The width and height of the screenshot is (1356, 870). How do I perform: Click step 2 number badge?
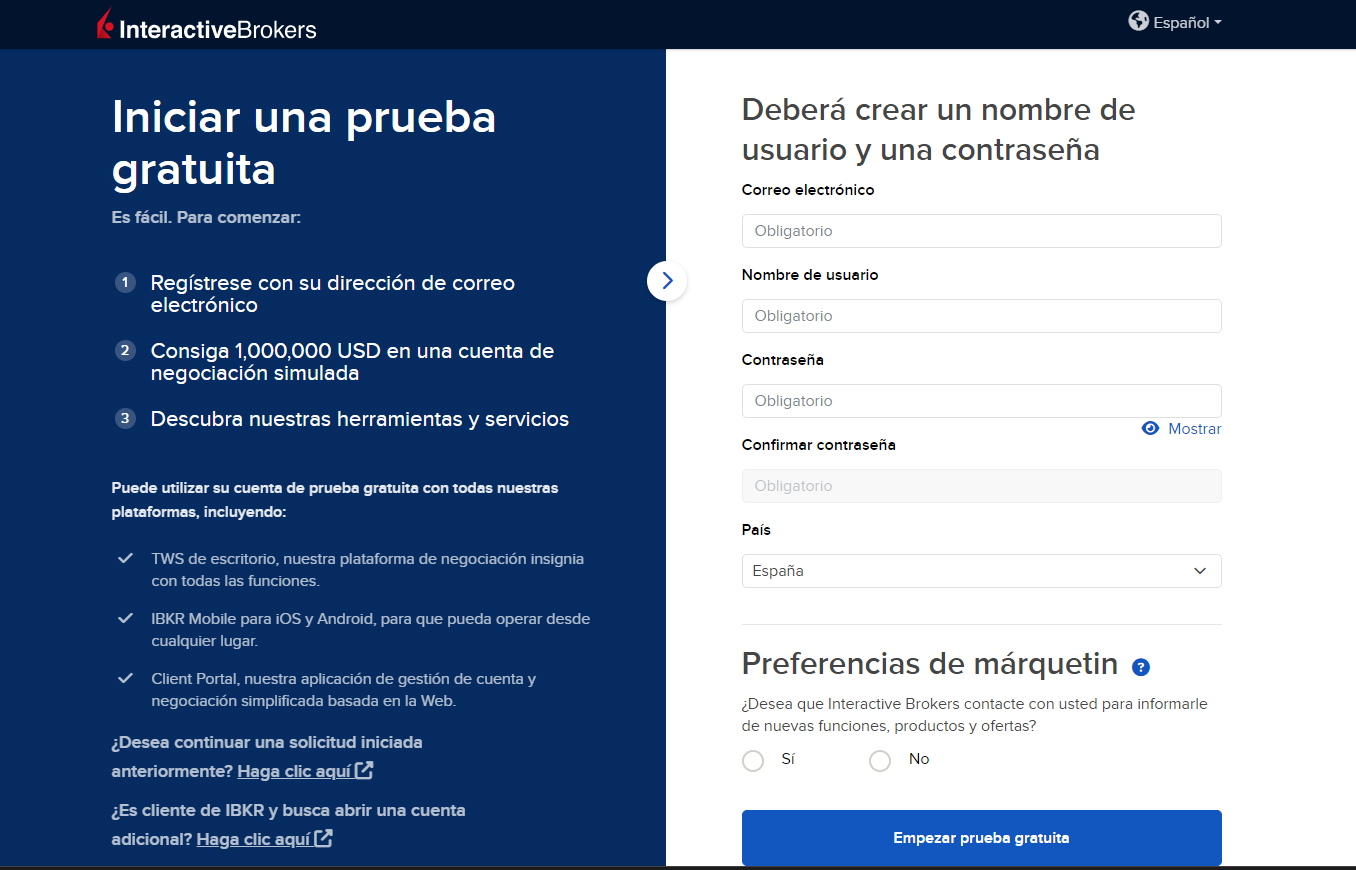pyautogui.click(x=125, y=351)
